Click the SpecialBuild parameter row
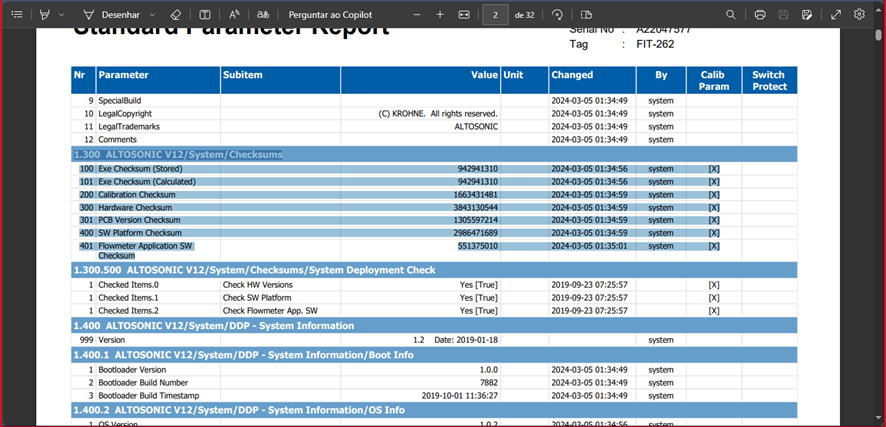This screenshot has height=427, width=886. (x=434, y=101)
